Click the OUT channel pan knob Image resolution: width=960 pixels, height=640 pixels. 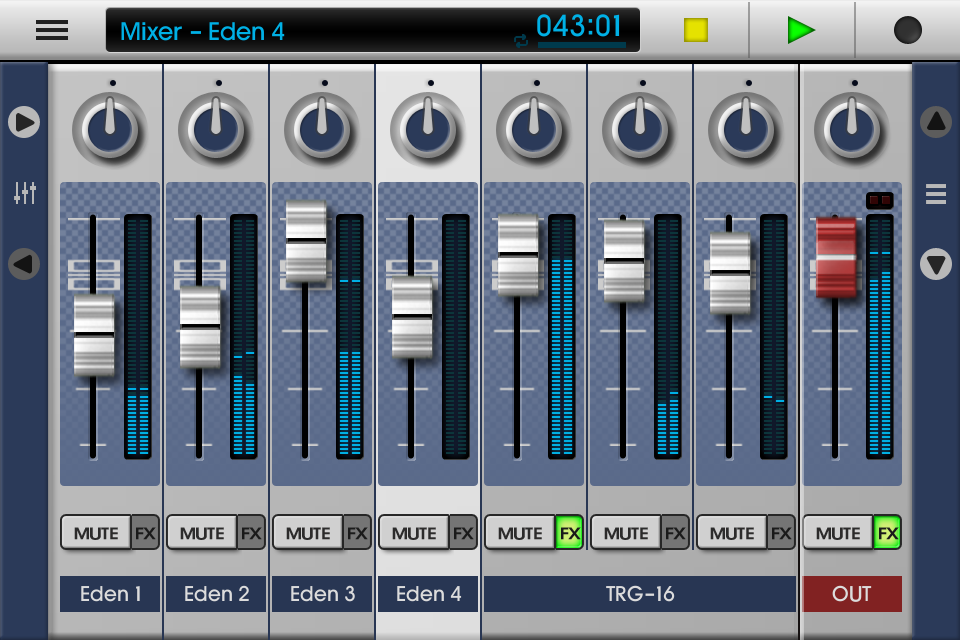click(x=852, y=129)
